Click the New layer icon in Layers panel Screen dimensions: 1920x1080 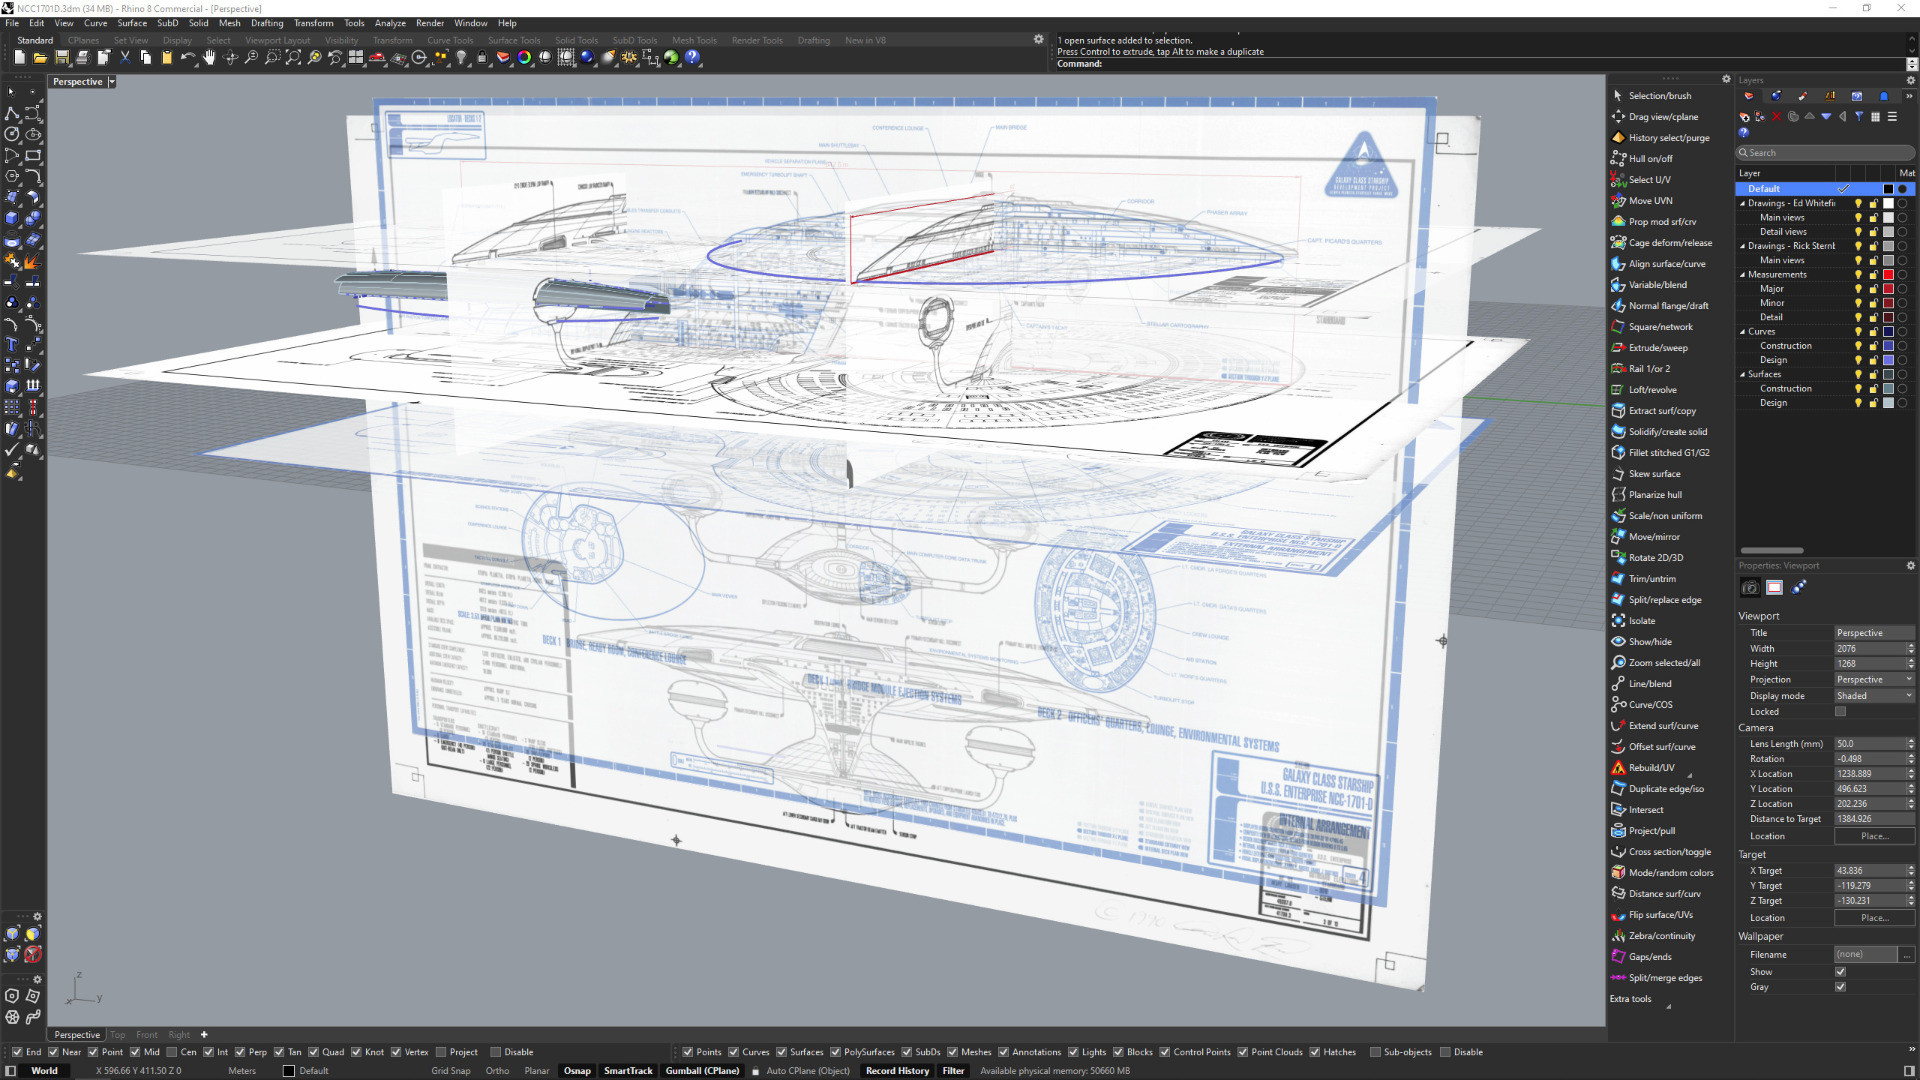click(x=1744, y=117)
